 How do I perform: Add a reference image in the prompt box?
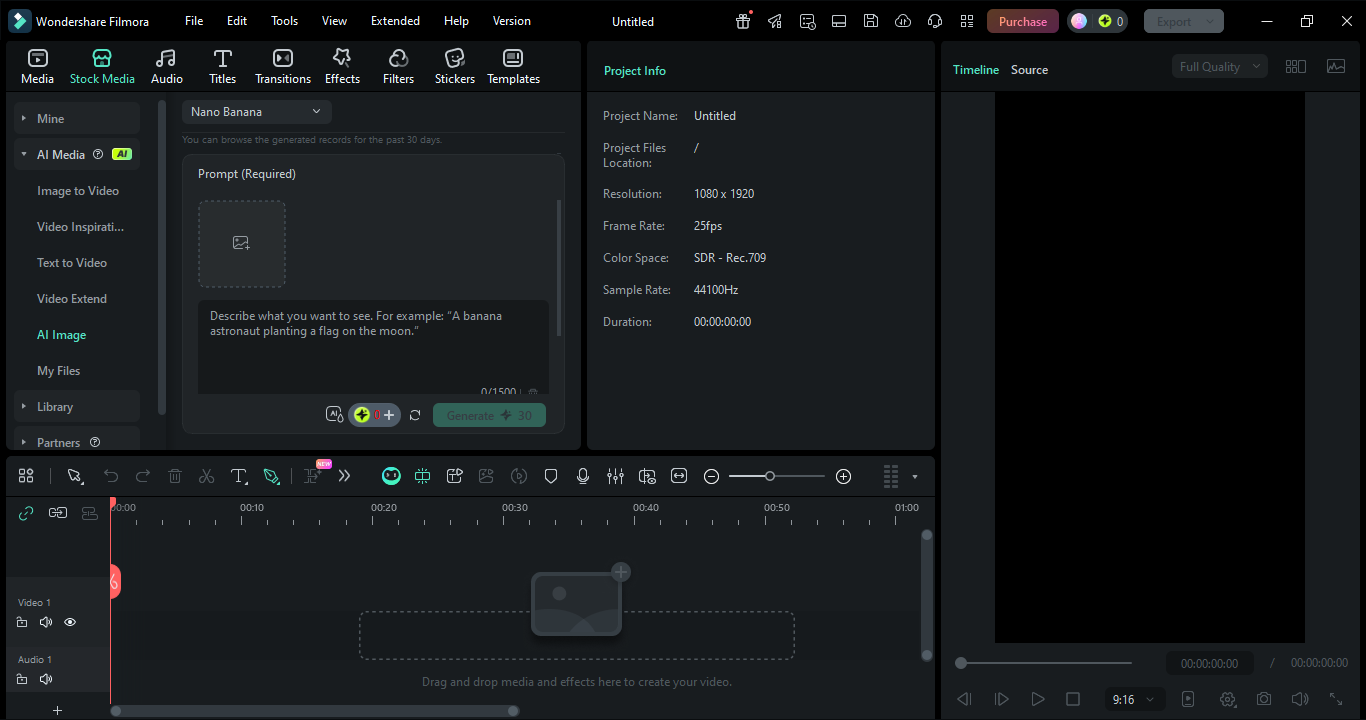(x=241, y=243)
